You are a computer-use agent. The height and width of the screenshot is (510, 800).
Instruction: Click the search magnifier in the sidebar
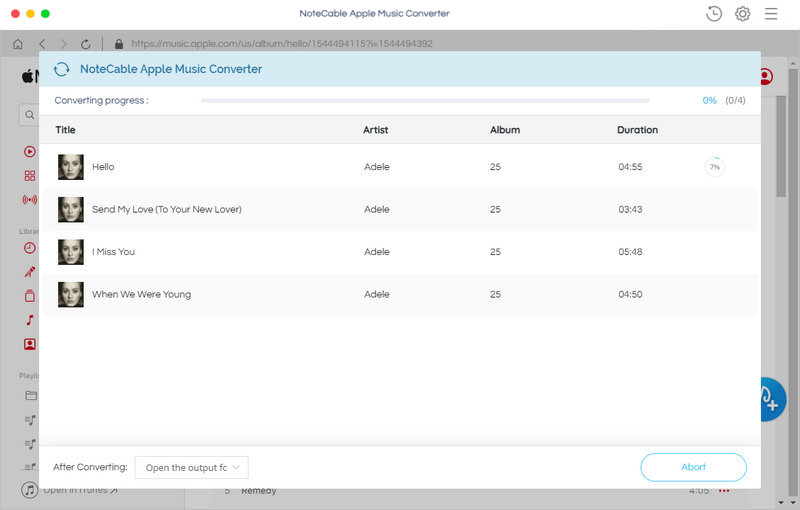tap(30, 115)
